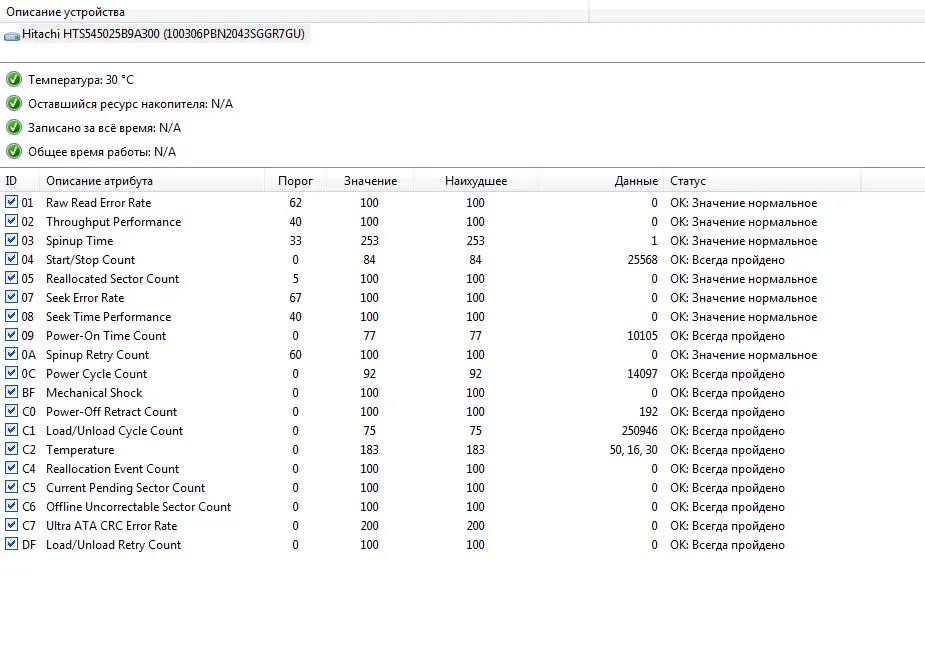
Task: Select the Hitachi HTS545025B9A300 device entry
Action: coord(155,34)
